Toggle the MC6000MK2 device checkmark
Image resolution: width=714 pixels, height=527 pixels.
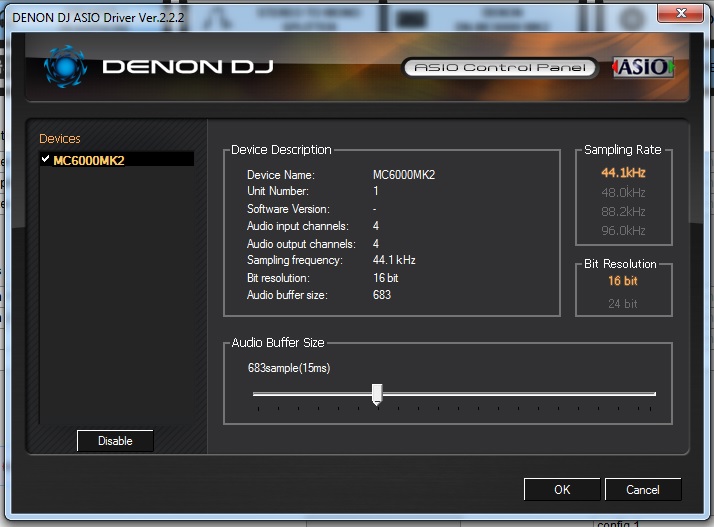[45, 159]
